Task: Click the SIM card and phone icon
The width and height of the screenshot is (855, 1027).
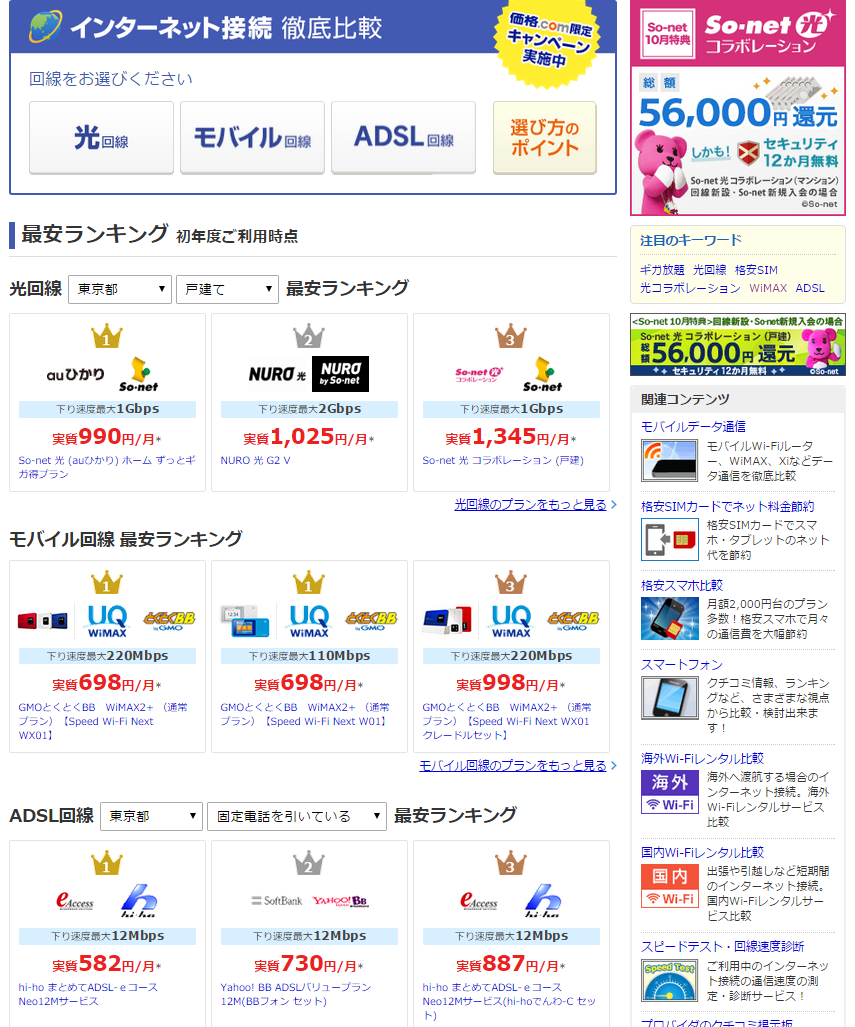Action: (670, 540)
